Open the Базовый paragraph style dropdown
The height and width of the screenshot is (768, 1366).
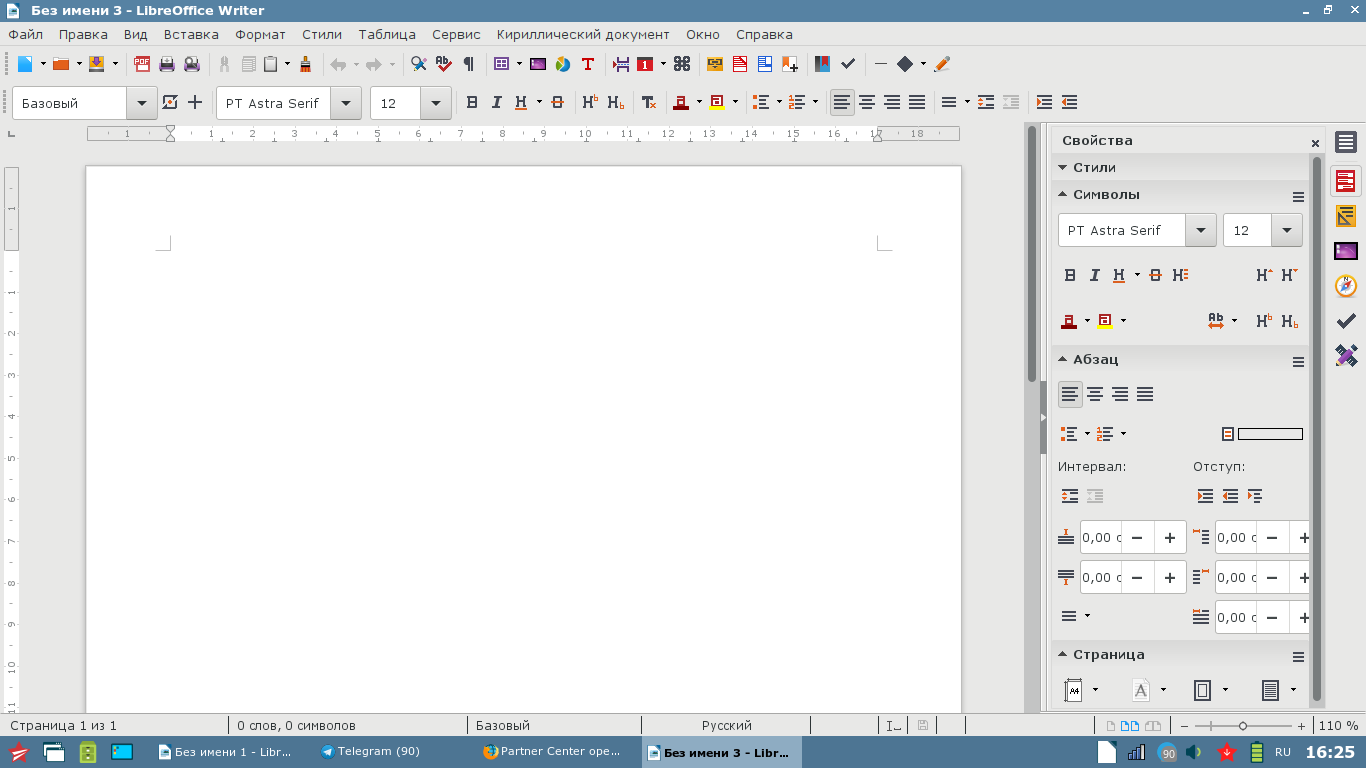tap(141, 103)
